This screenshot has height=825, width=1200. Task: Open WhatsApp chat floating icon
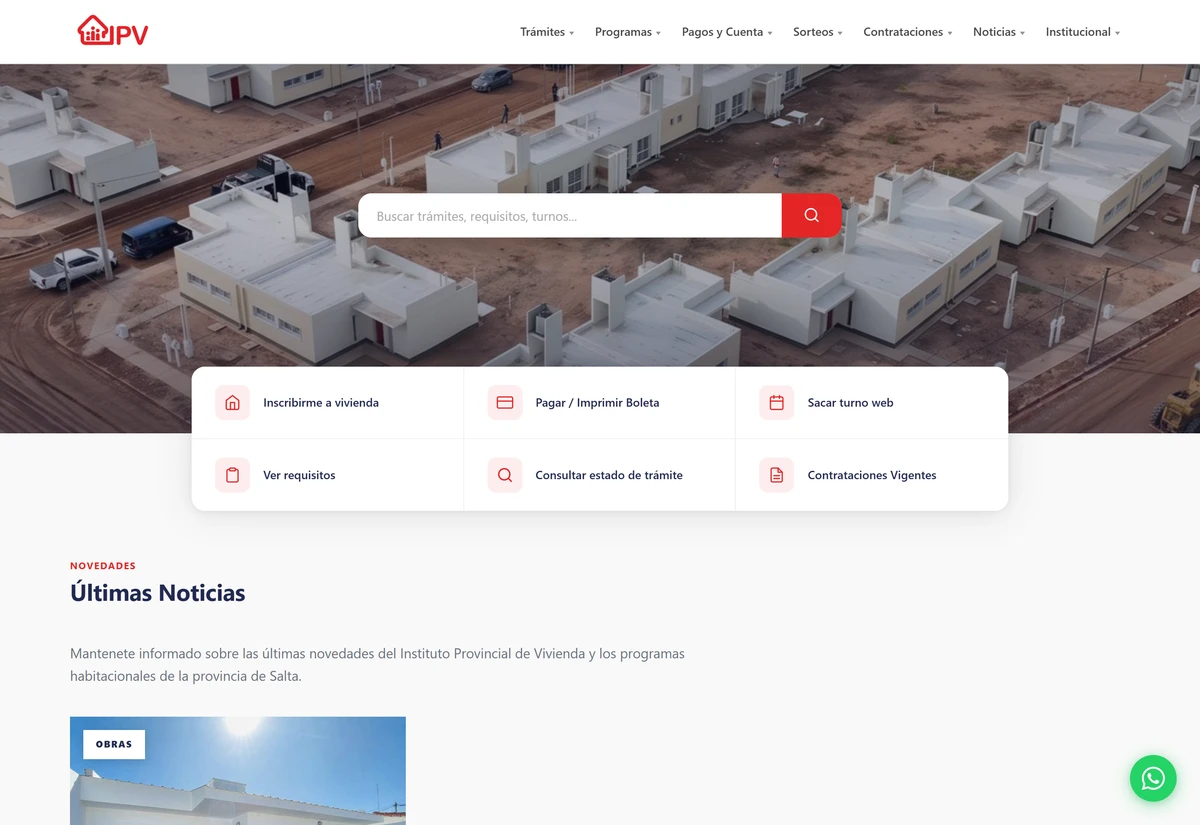(1153, 778)
